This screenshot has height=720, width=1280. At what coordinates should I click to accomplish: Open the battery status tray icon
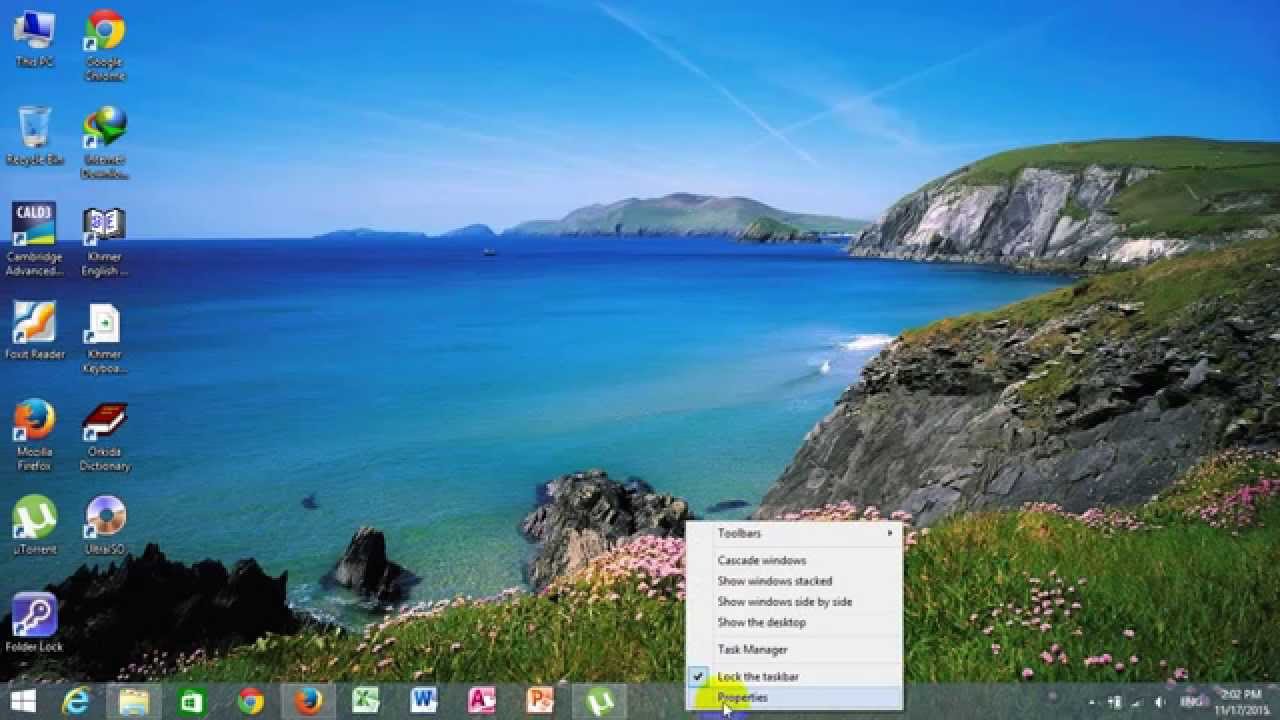(1114, 702)
